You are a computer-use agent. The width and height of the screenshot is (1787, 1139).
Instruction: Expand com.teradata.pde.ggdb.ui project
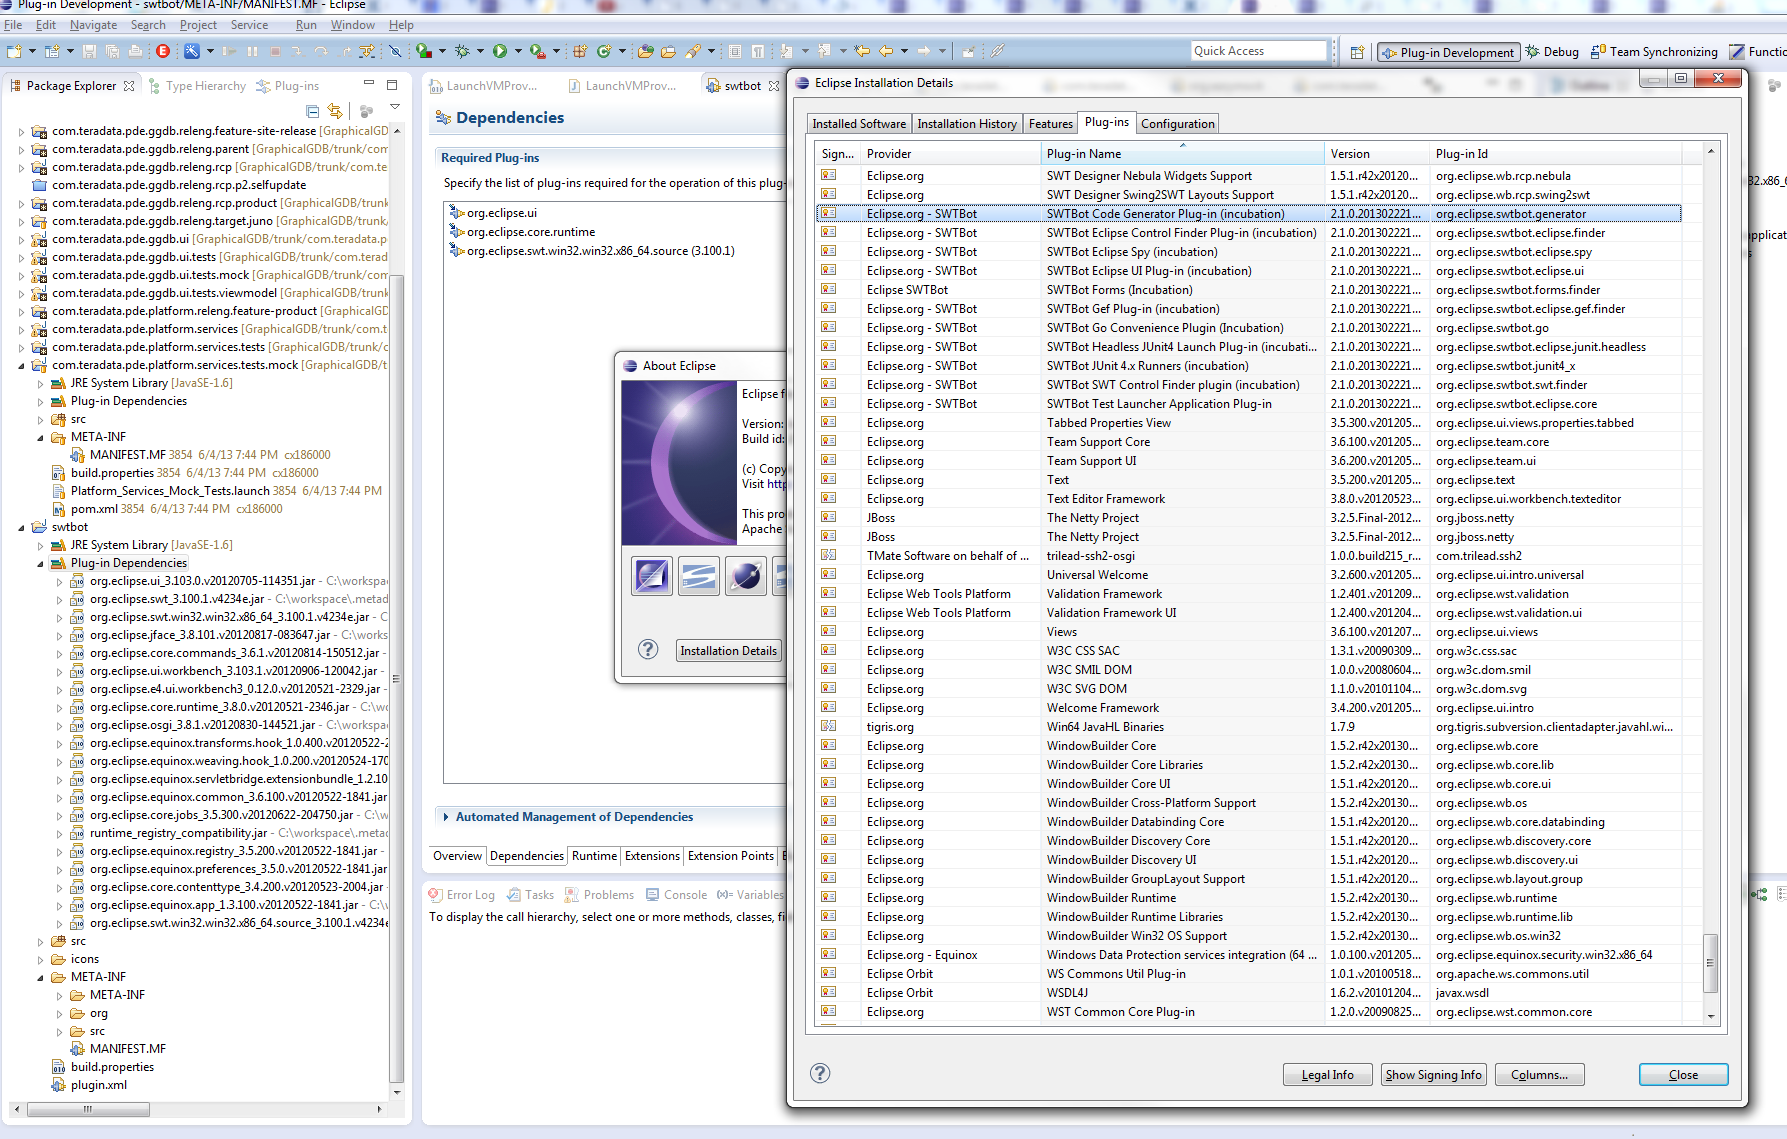click(x=21, y=239)
